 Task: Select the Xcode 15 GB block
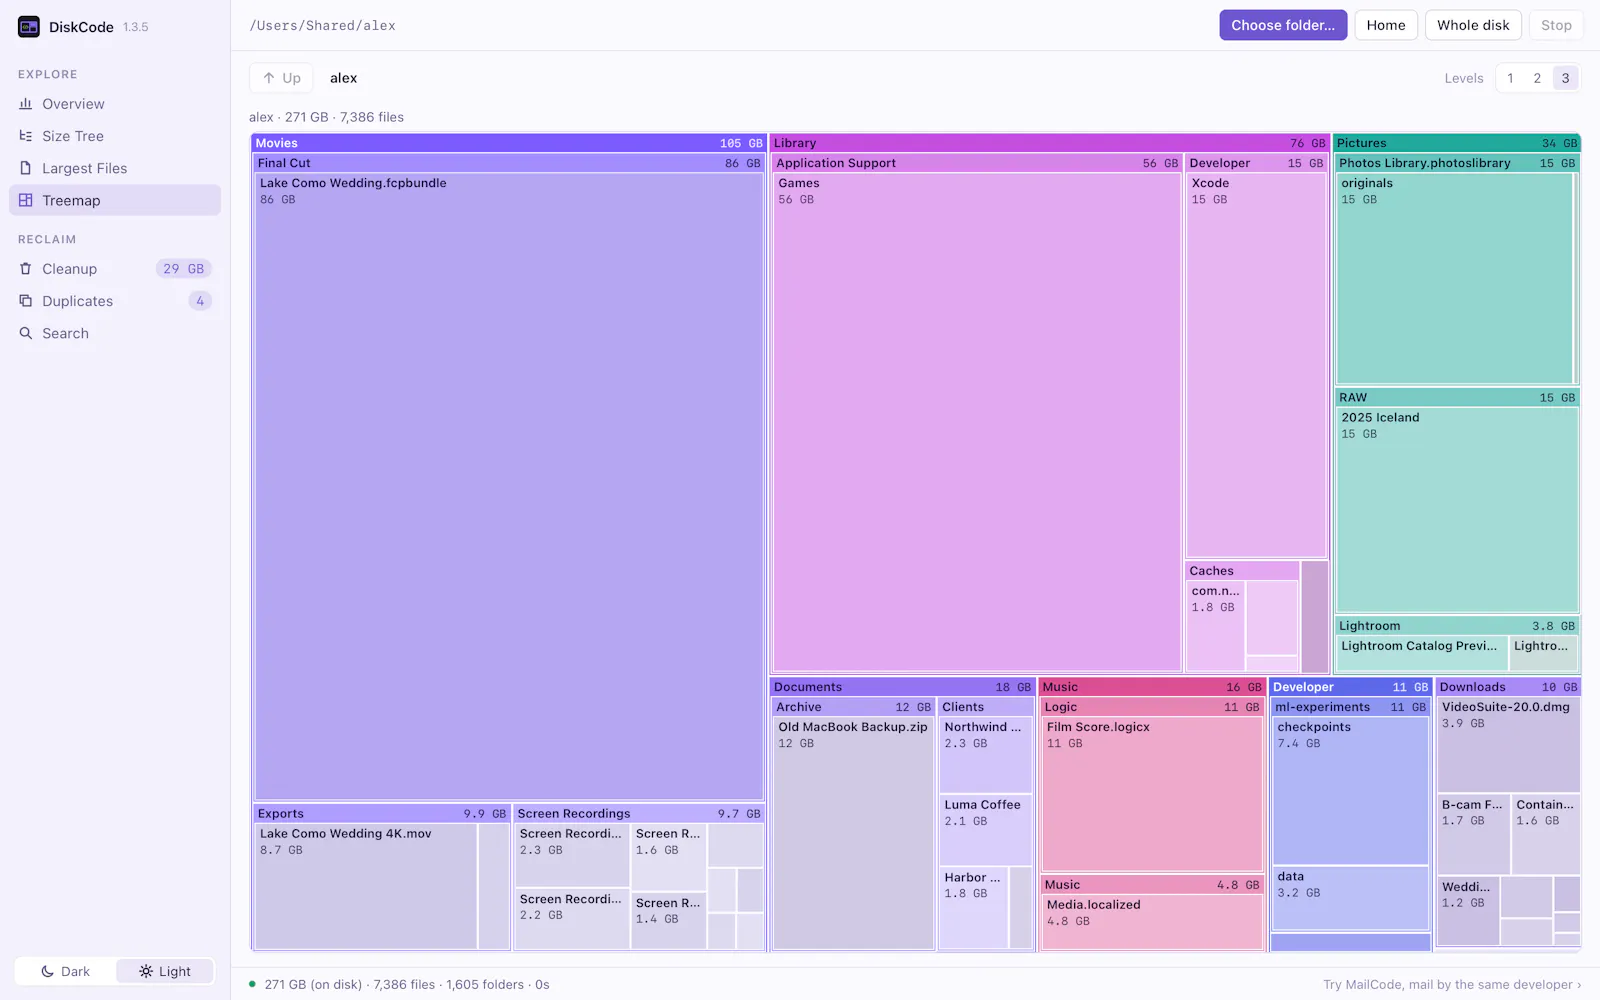pyautogui.click(x=1256, y=365)
